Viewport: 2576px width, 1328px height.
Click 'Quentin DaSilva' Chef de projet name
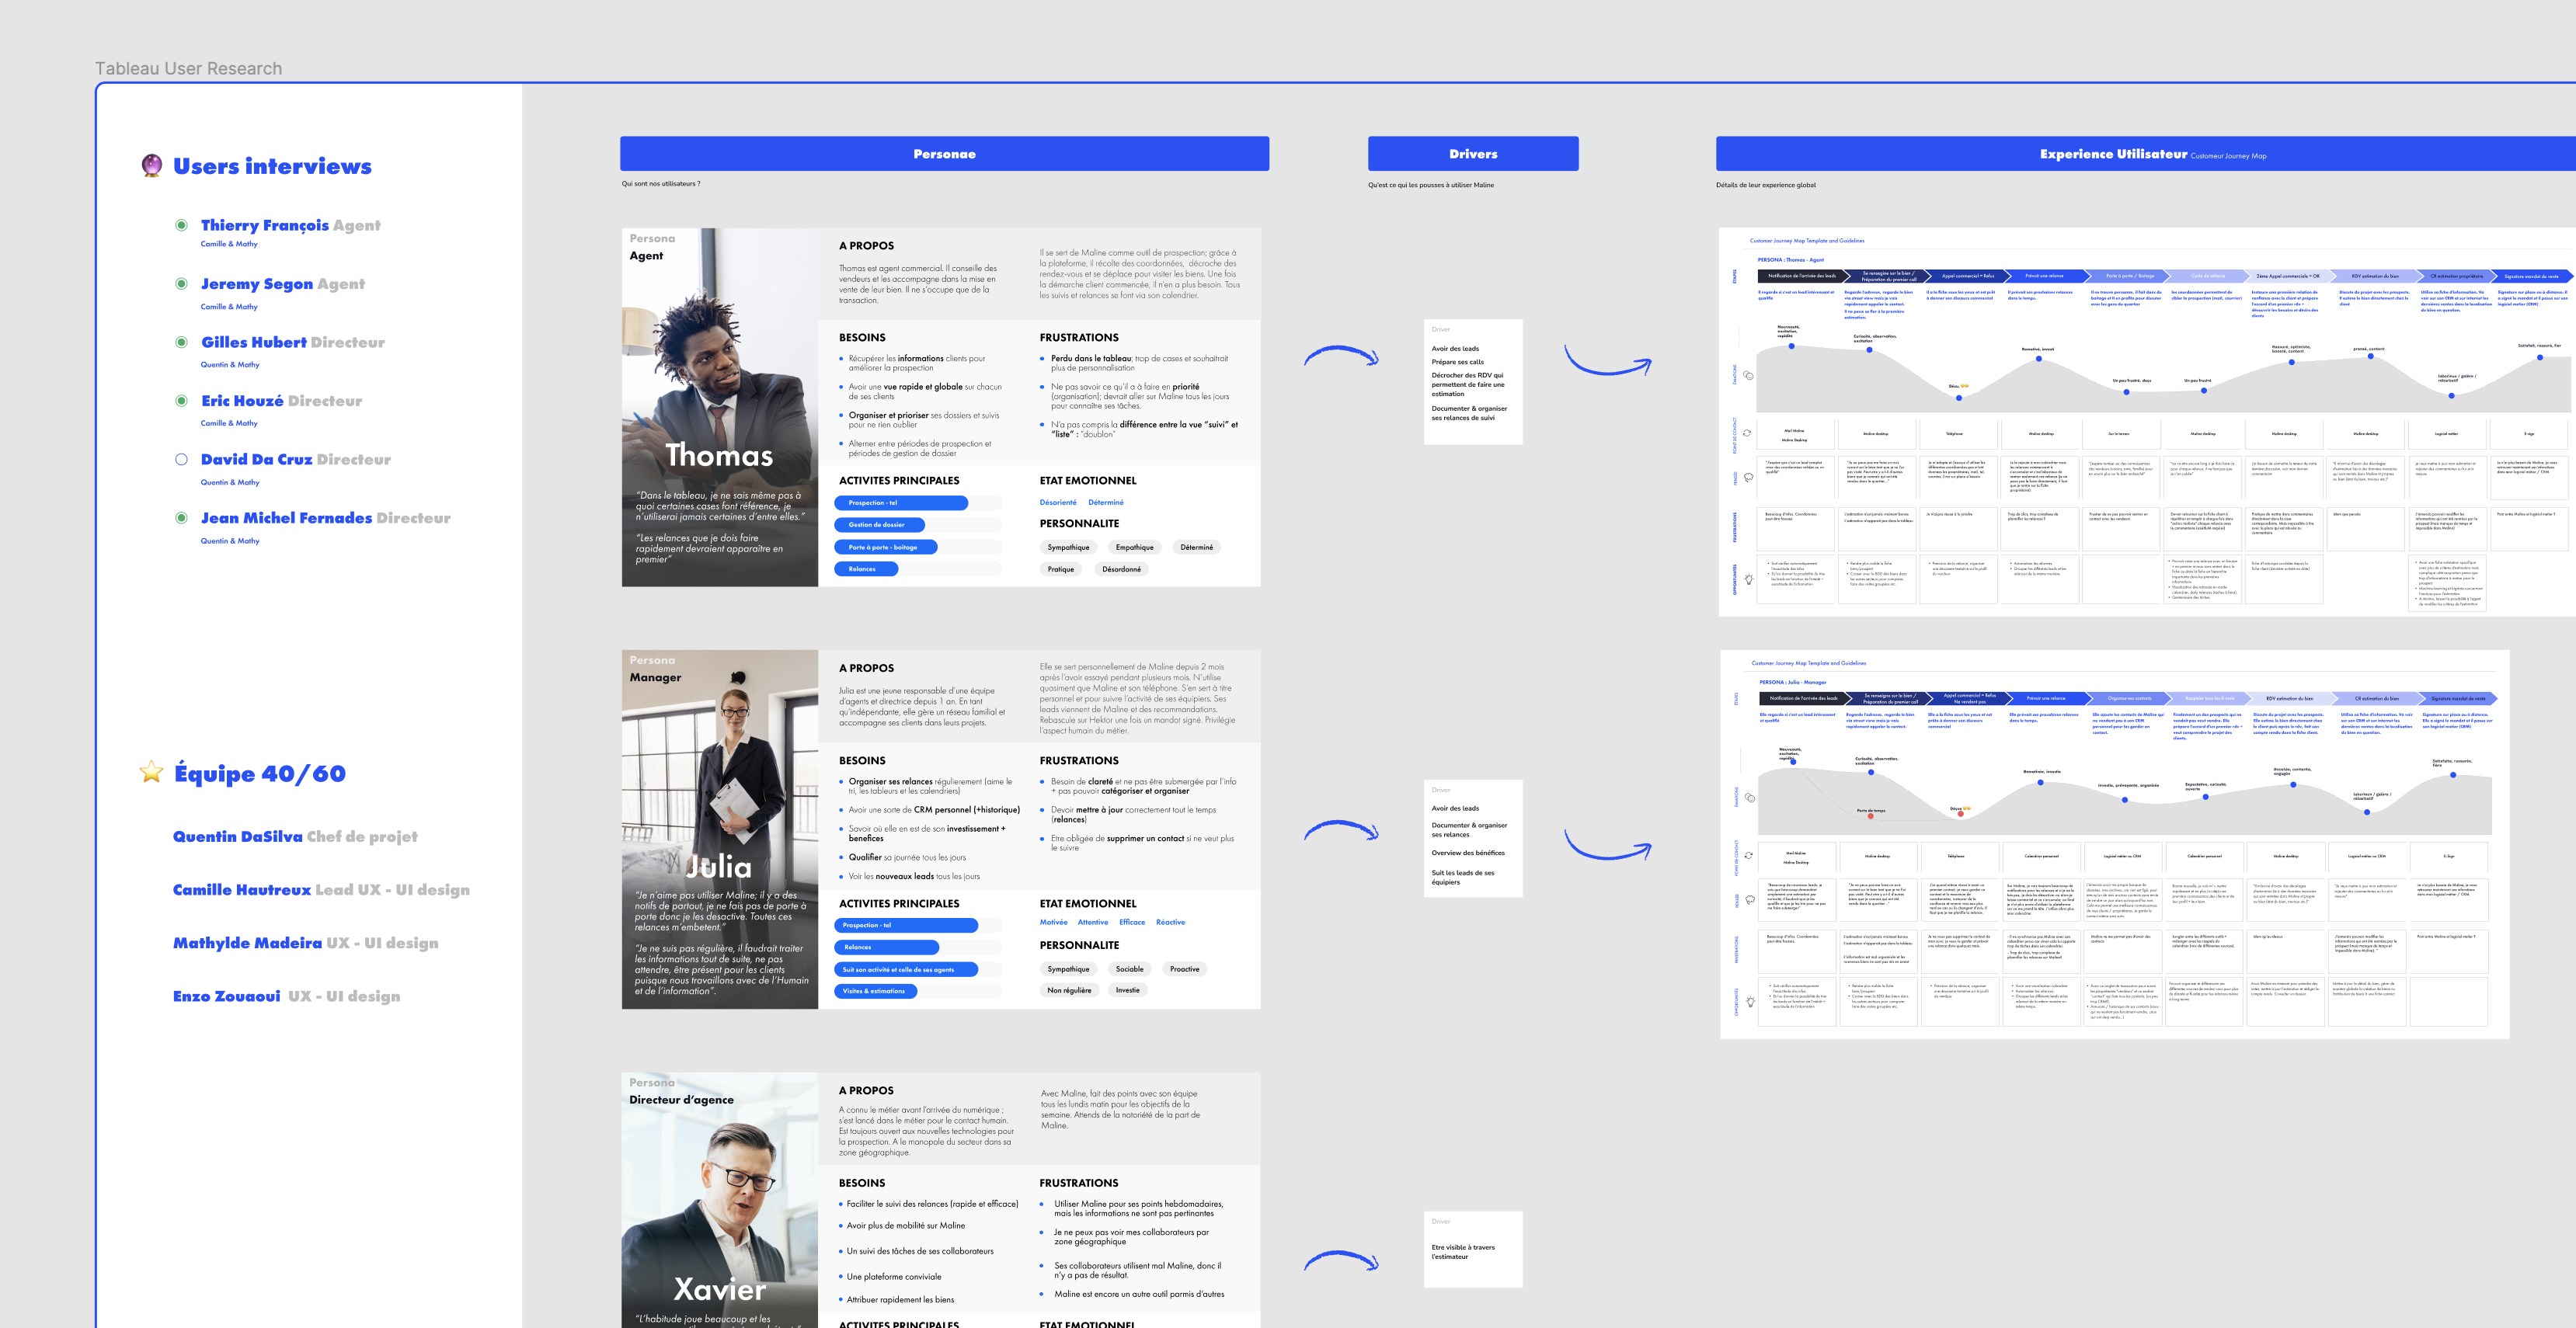click(x=237, y=837)
